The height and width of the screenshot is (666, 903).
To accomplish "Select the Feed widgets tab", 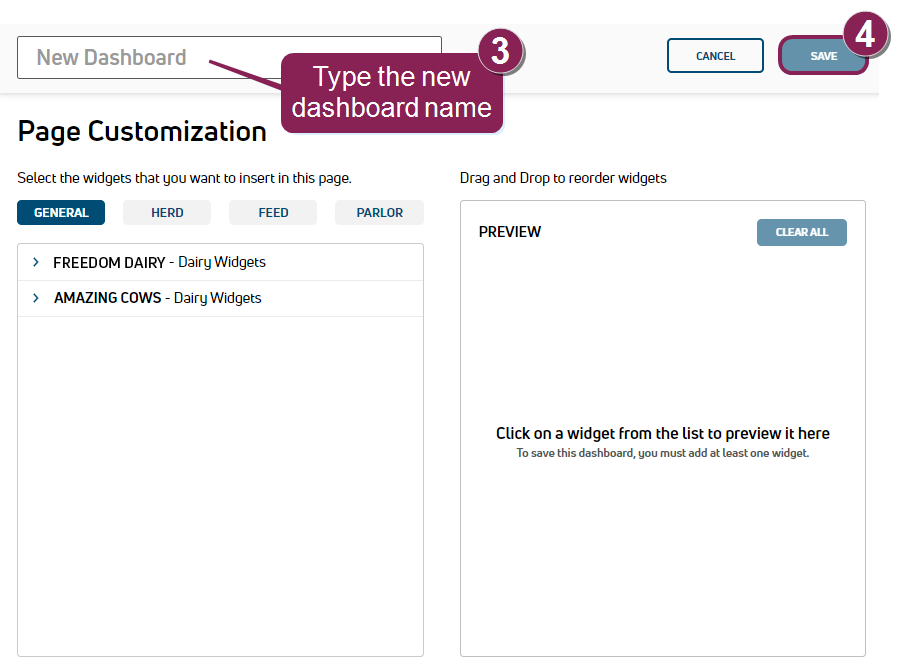I will [x=273, y=213].
